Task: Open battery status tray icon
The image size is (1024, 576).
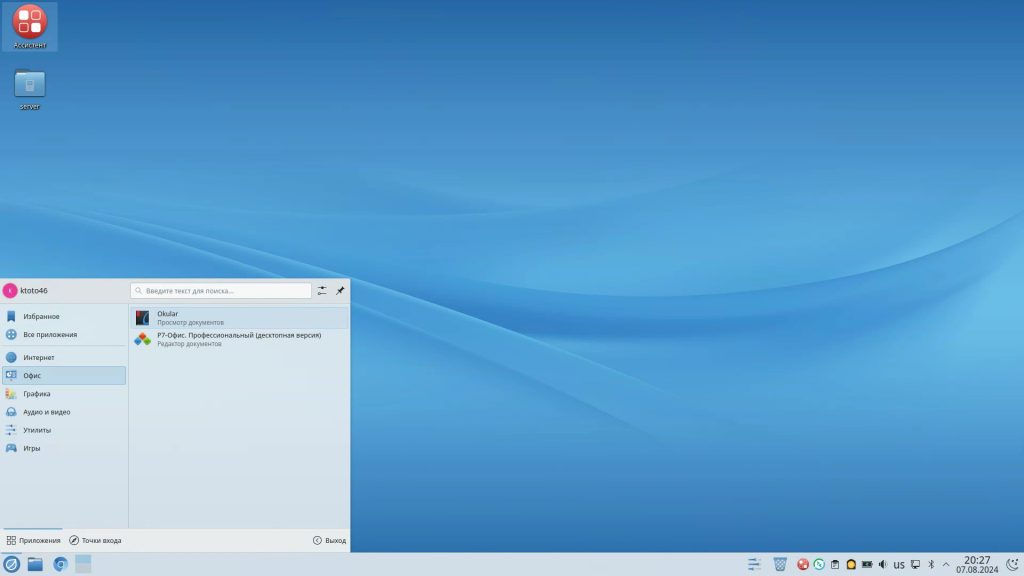Action: pyautogui.click(x=867, y=564)
